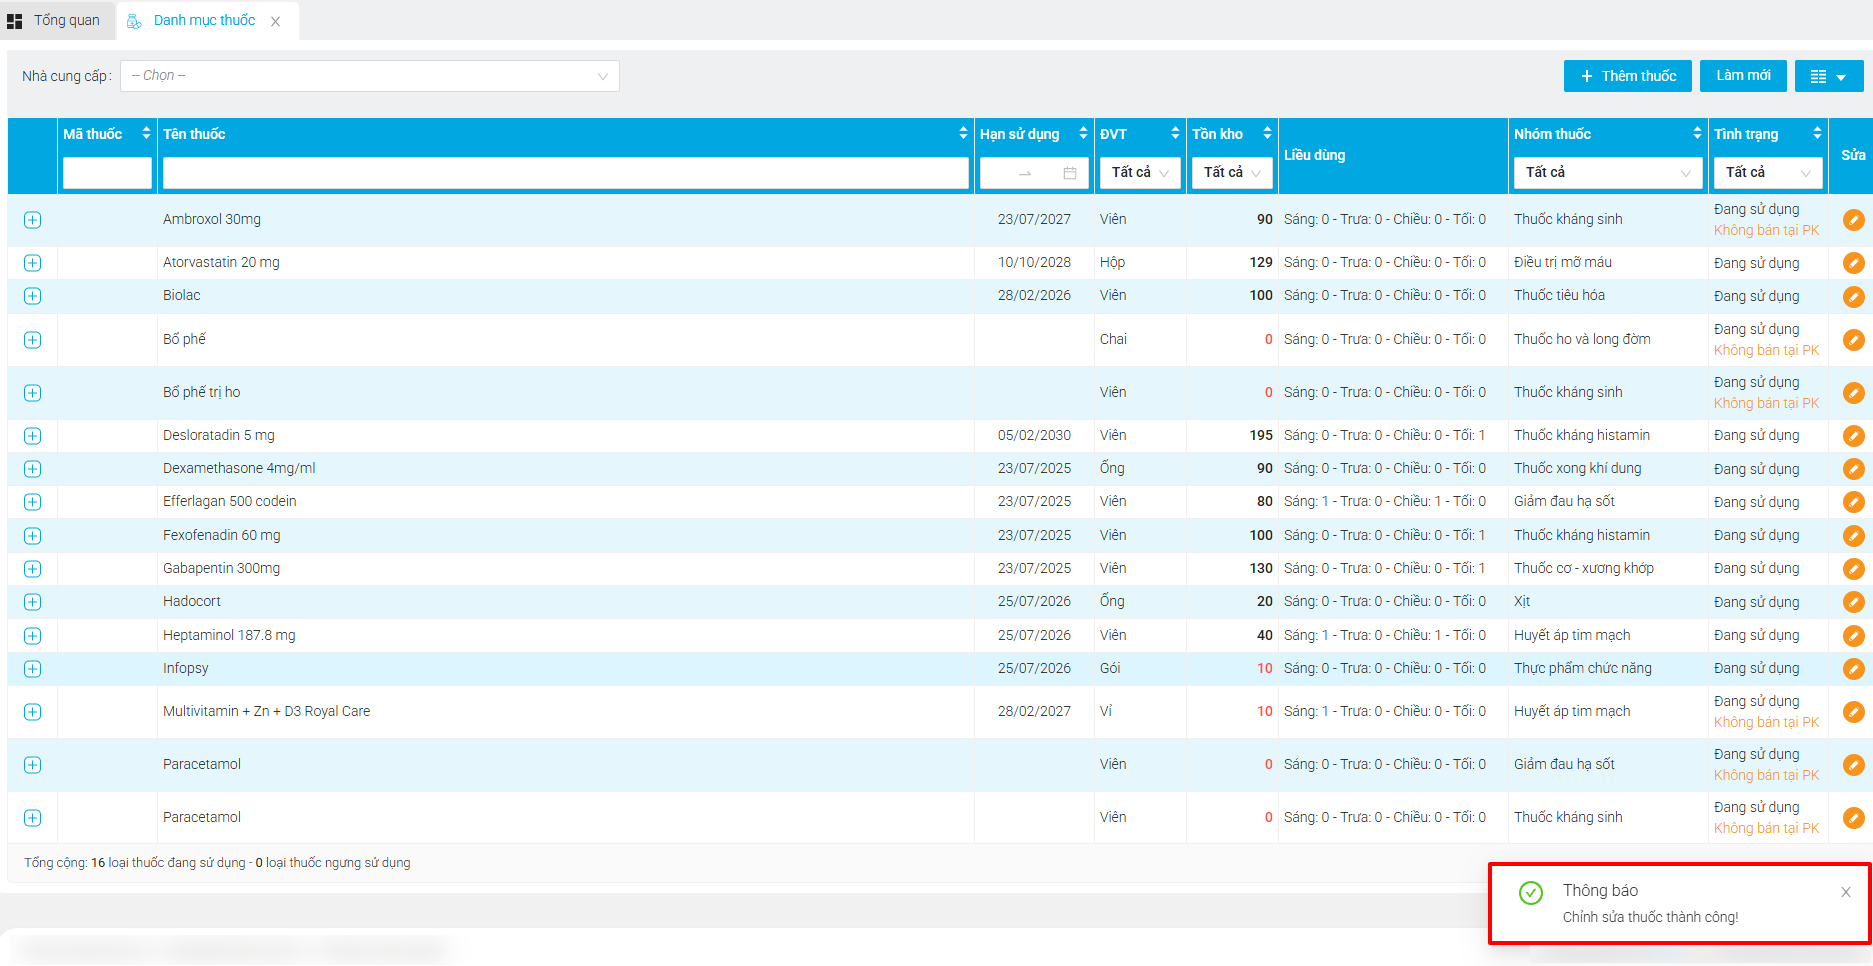Expand the Biolac row details
The width and height of the screenshot is (1873, 966).
click(32, 296)
